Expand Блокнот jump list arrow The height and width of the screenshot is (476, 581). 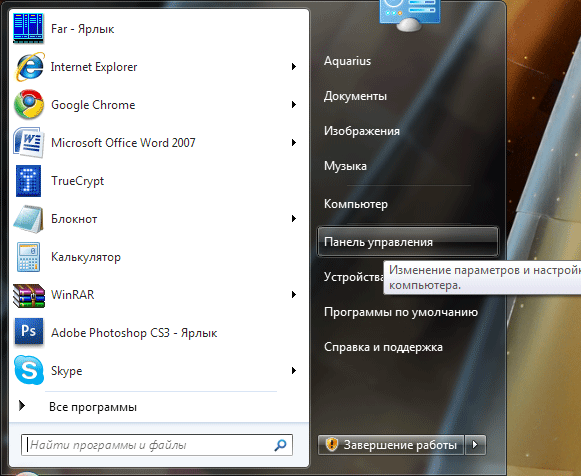(293, 219)
